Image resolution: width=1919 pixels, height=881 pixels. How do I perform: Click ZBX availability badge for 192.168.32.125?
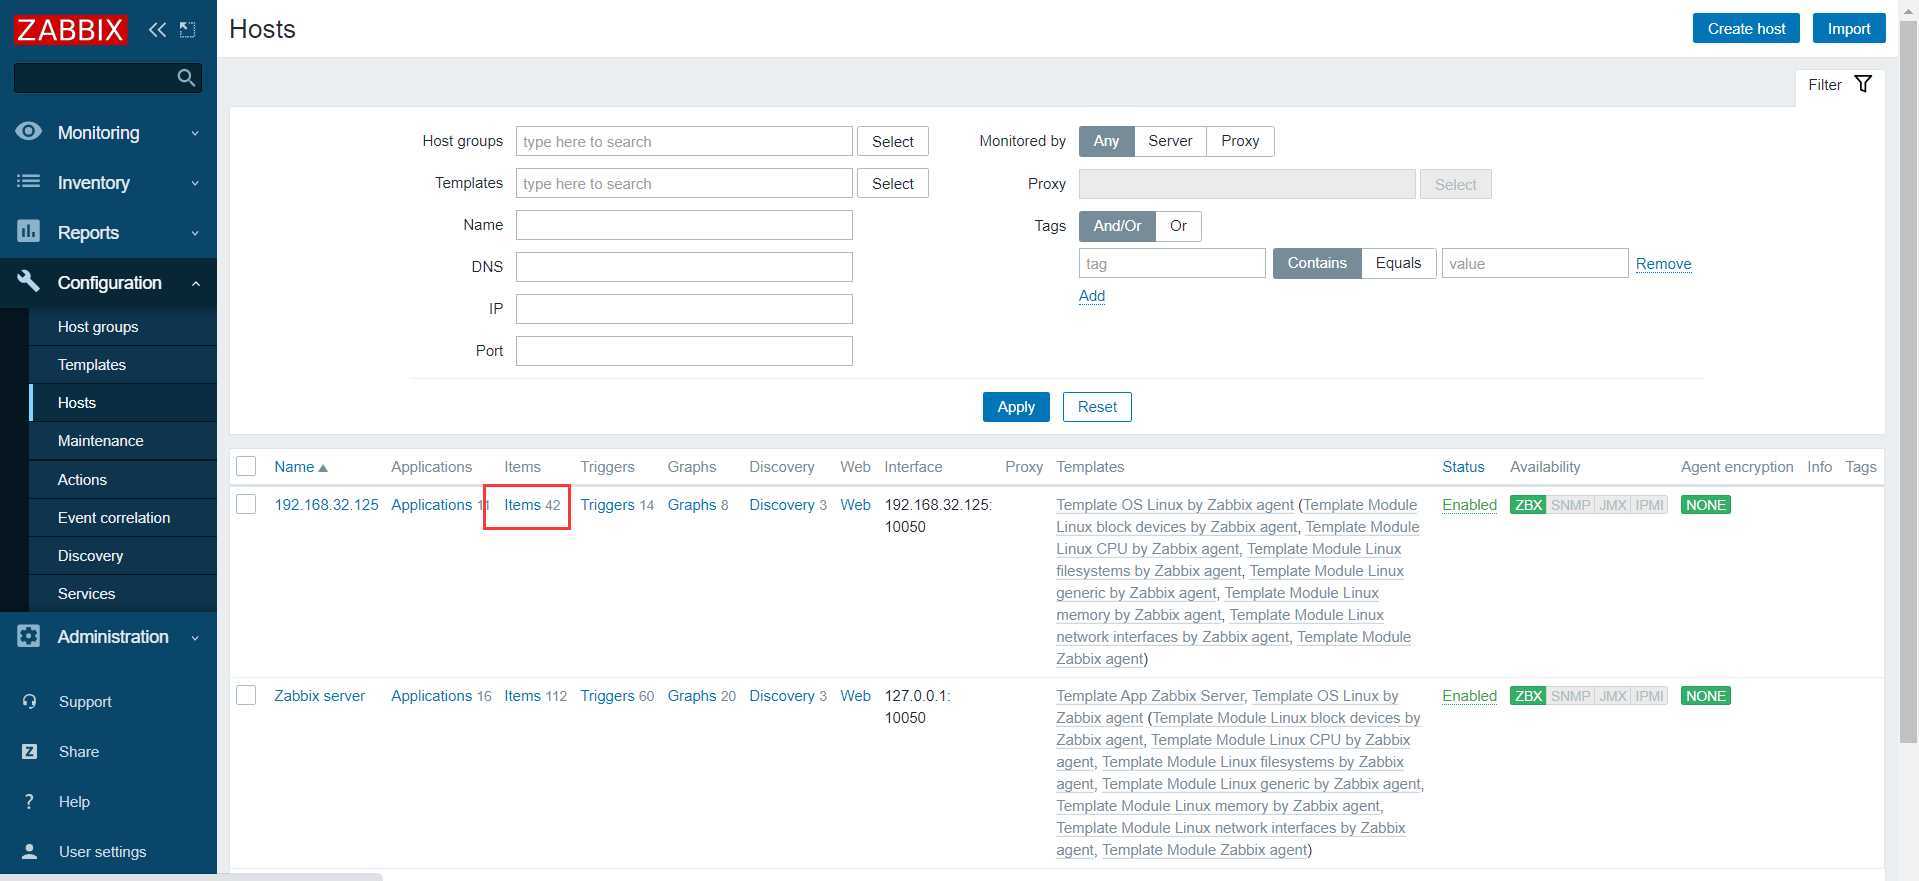pos(1528,505)
